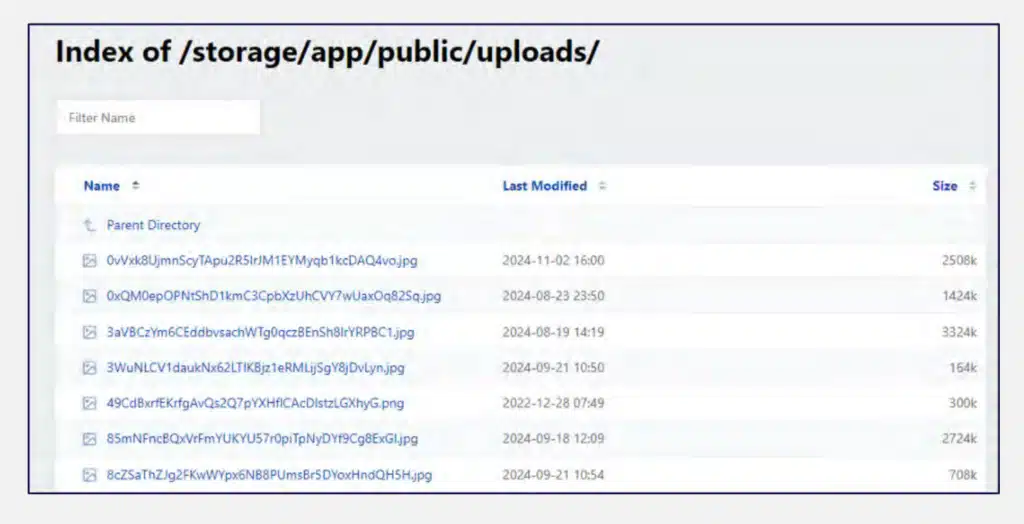The width and height of the screenshot is (1024, 524).
Task: Open file starting with 3WuNLCV1daukNx
Action: (255, 368)
